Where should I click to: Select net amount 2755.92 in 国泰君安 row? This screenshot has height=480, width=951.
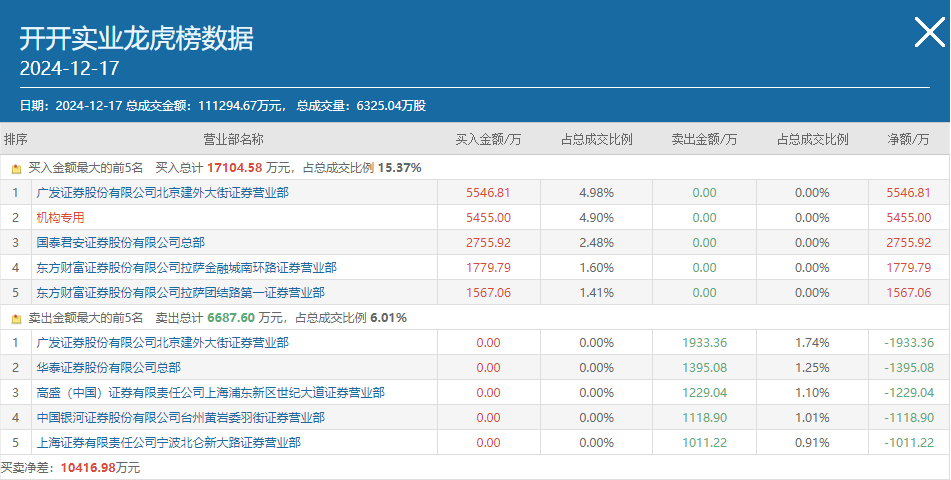click(909, 243)
